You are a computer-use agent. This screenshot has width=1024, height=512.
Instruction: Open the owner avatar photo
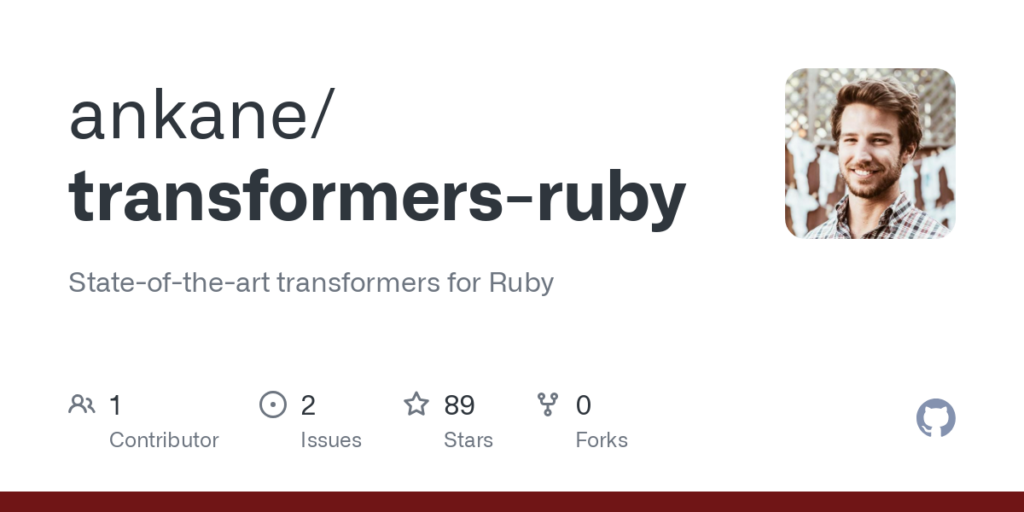click(870, 153)
